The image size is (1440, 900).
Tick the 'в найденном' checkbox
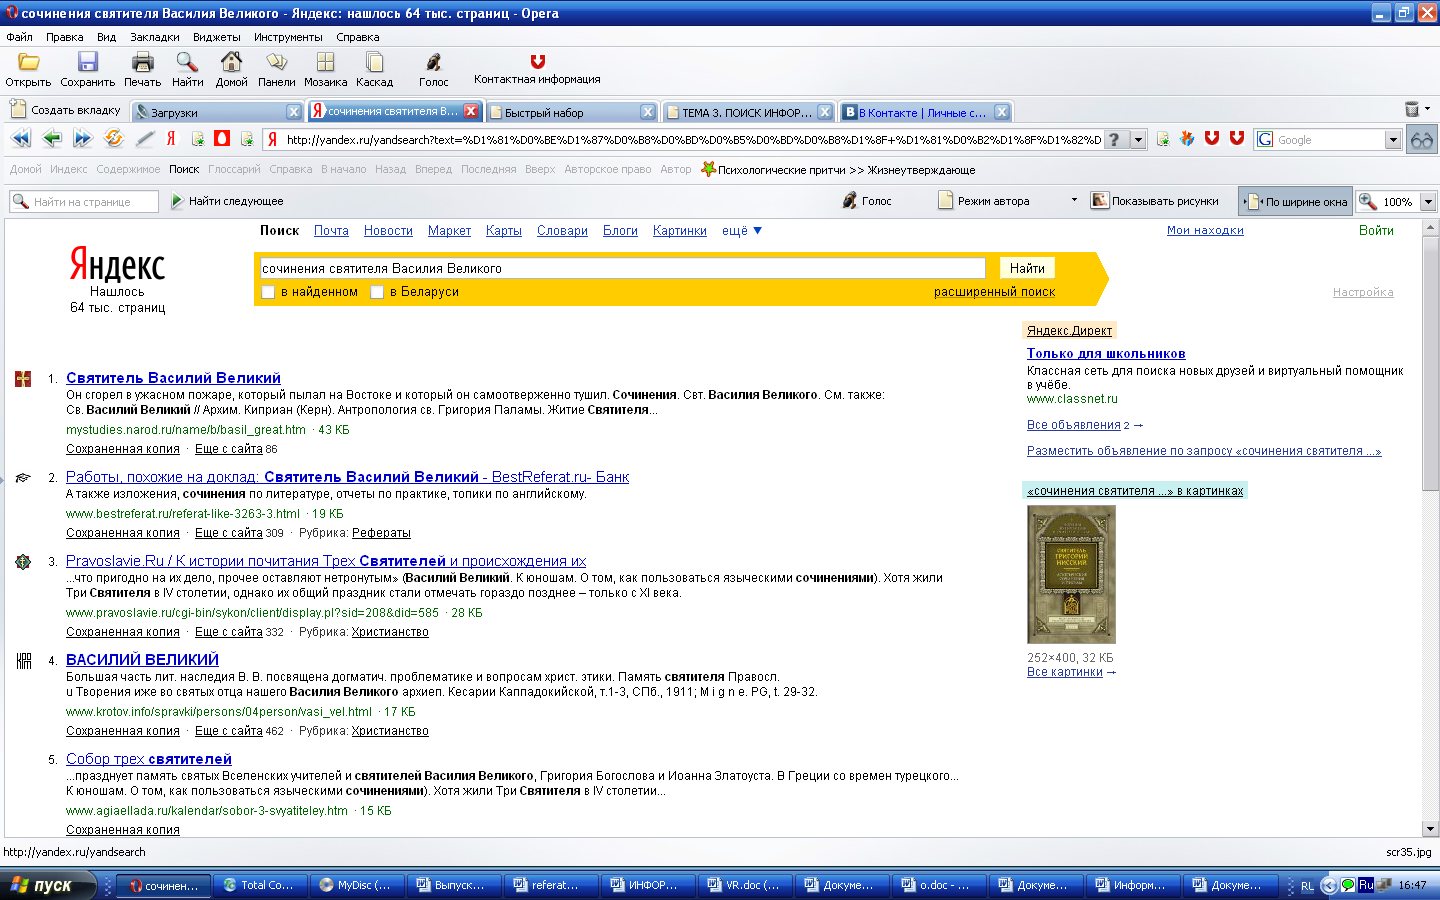click(x=268, y=292)
